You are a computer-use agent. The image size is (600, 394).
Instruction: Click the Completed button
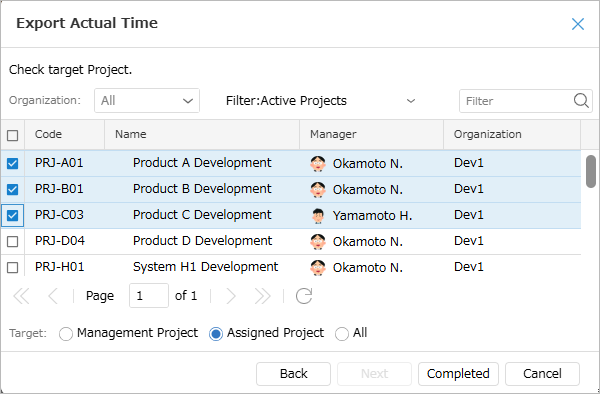(458, 374)
